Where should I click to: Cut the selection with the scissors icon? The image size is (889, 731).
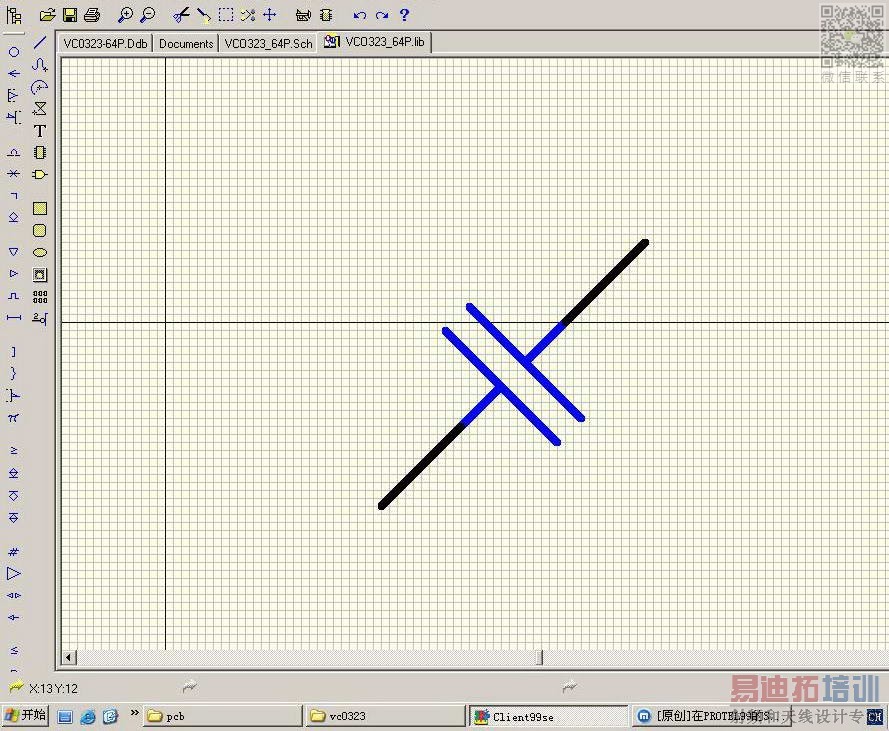coord(181,15)
